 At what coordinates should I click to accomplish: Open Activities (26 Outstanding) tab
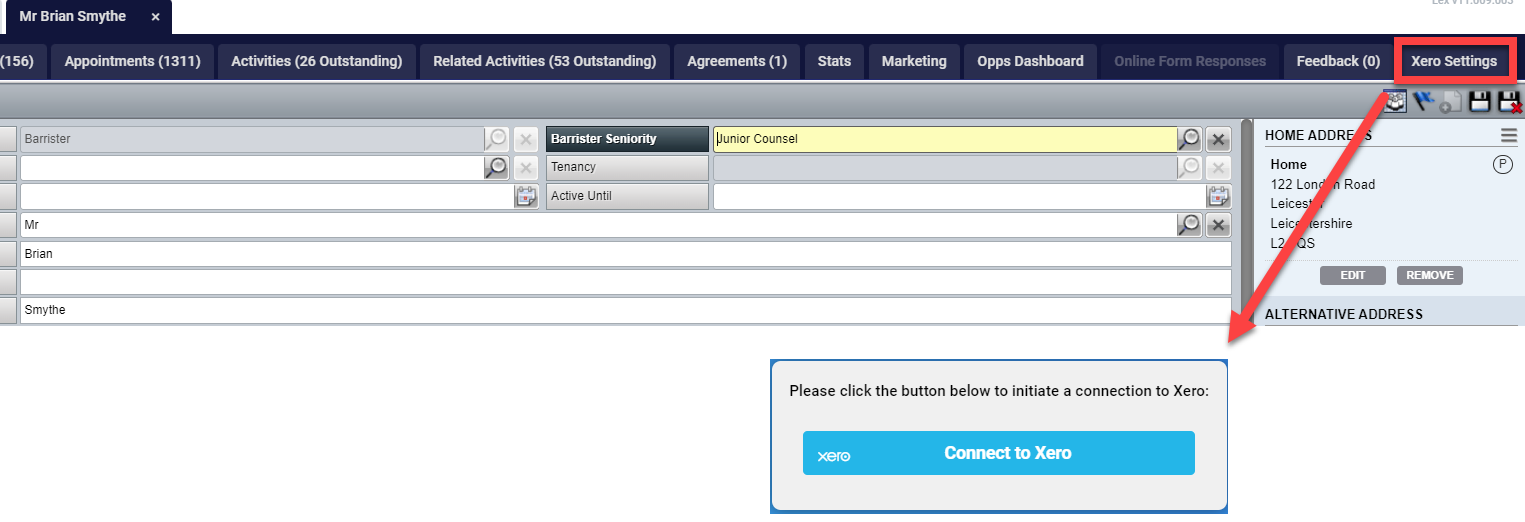tap(316, 61)
